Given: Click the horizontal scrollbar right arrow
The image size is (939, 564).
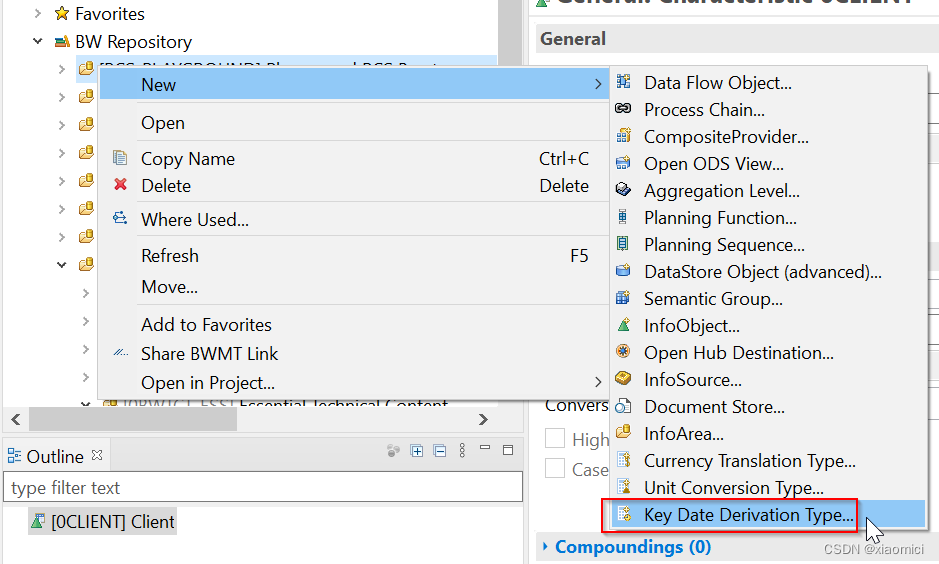Looking at the screenshot, I should 483,419.
